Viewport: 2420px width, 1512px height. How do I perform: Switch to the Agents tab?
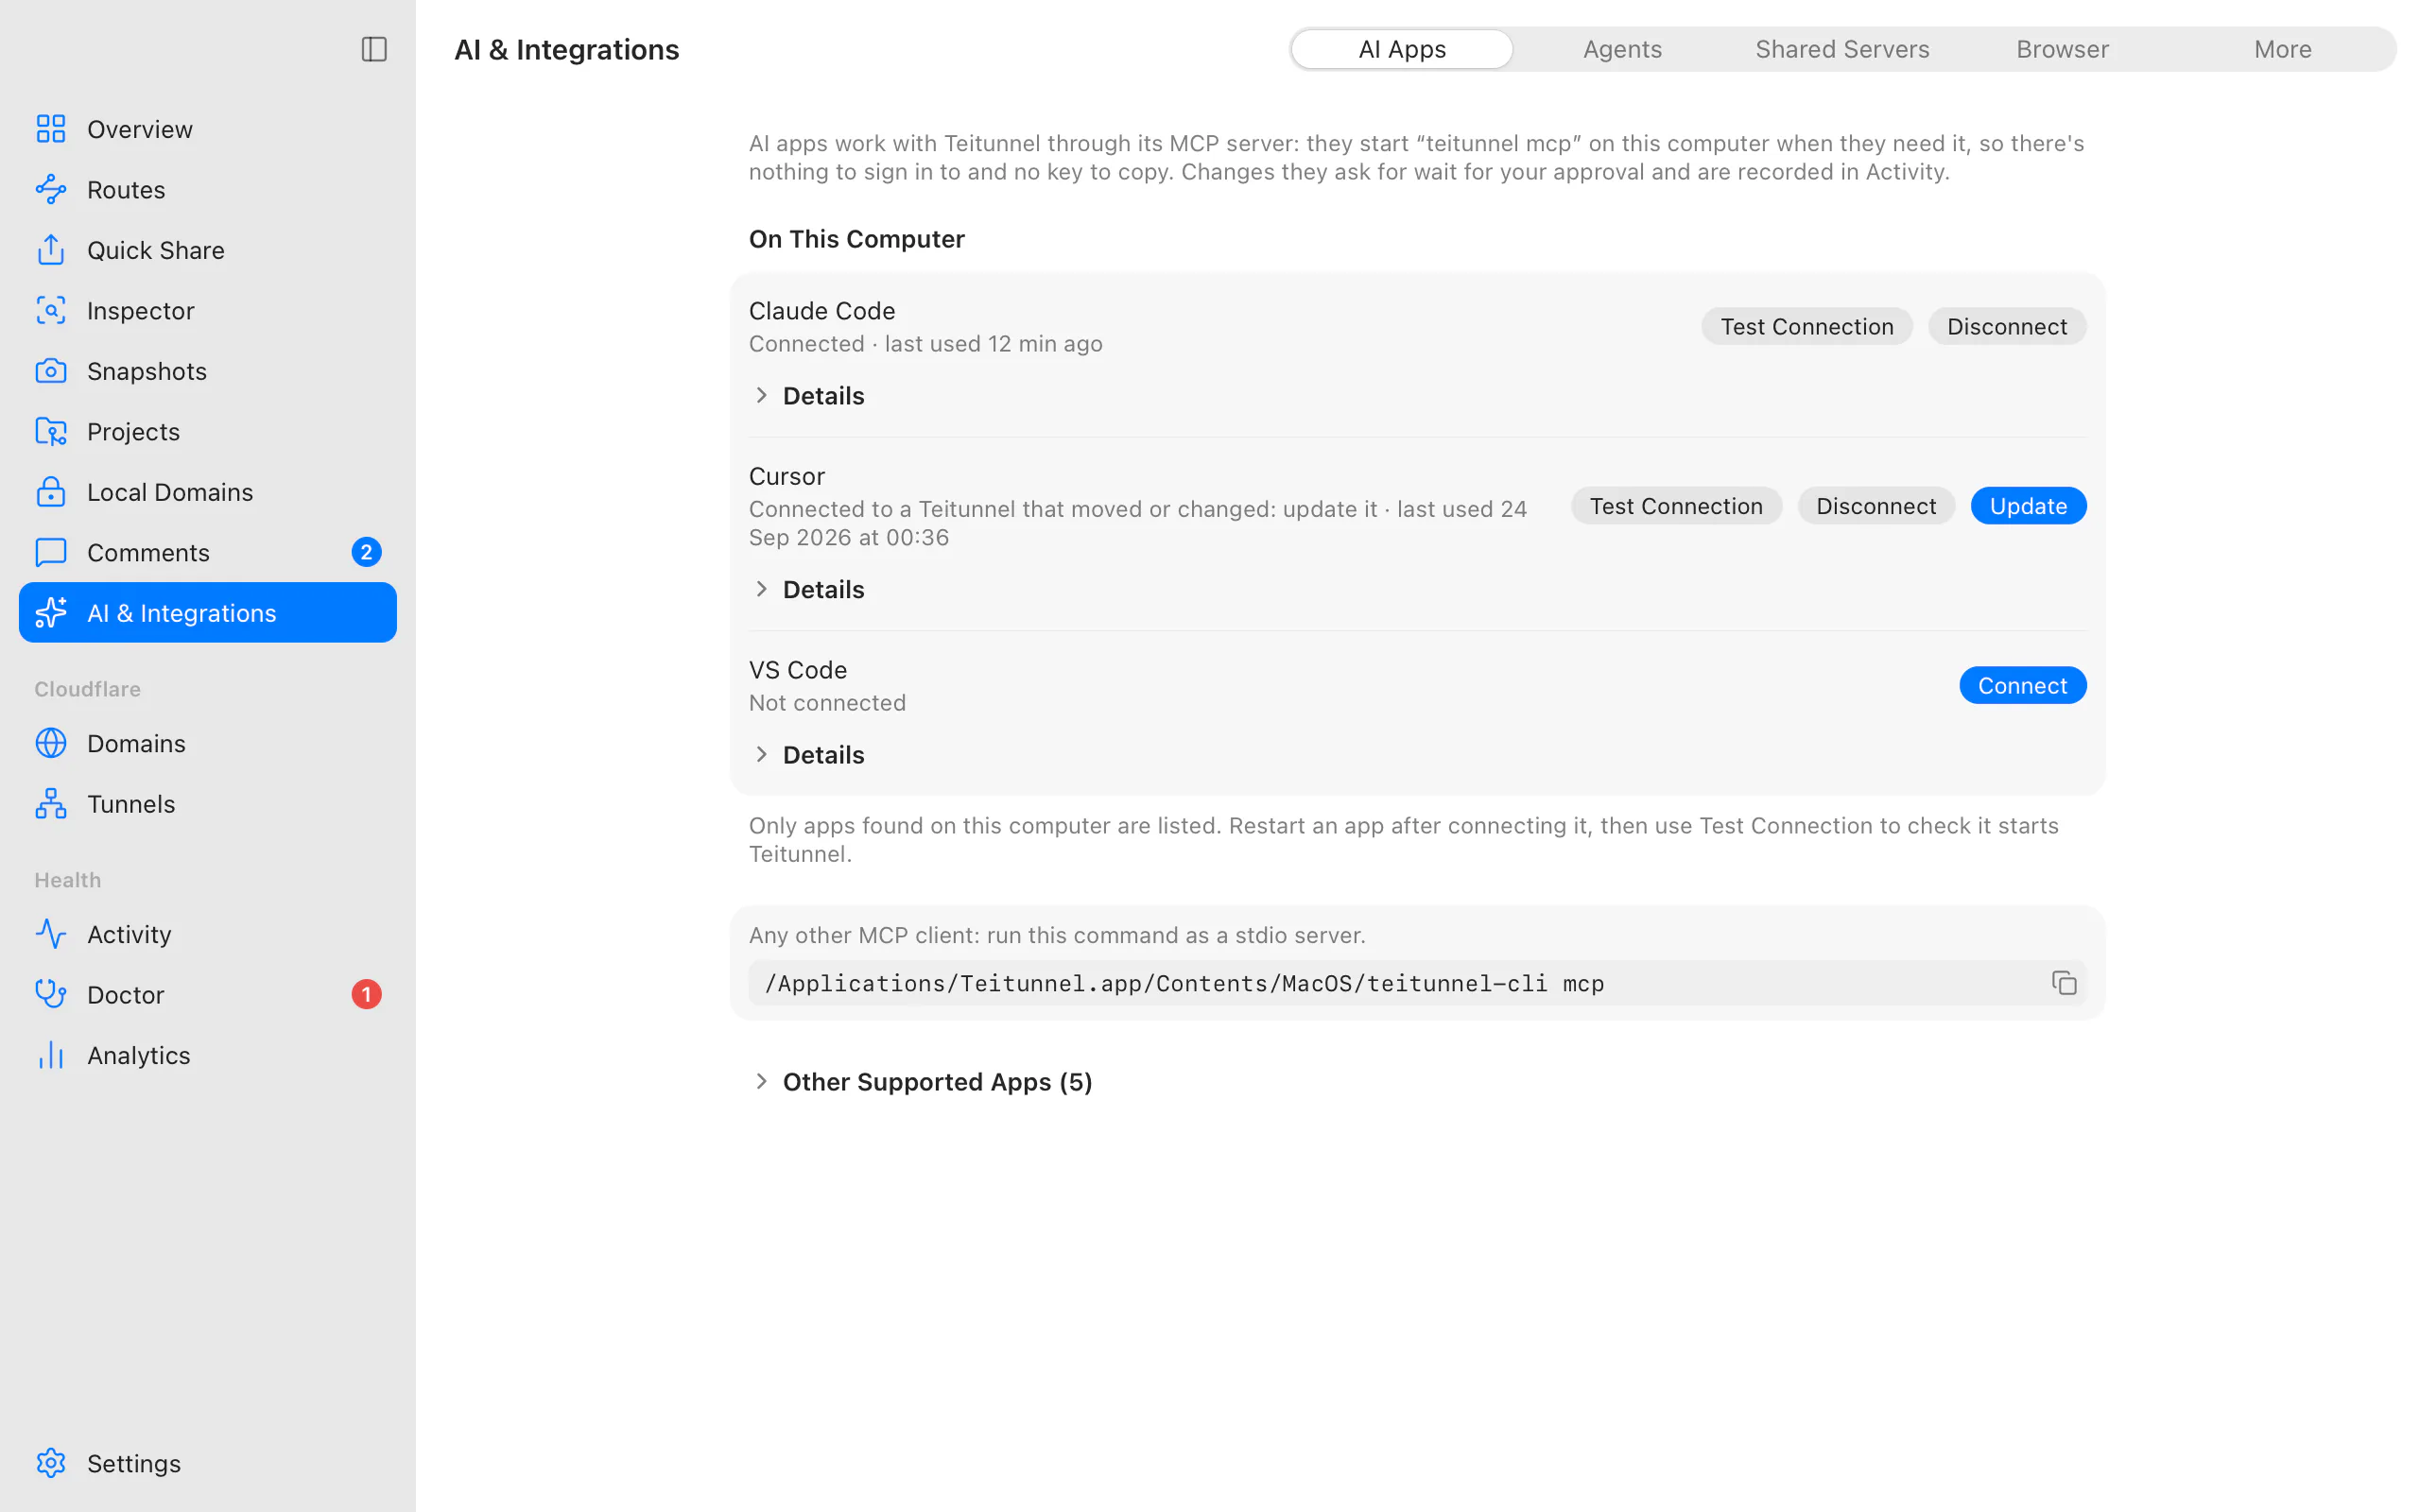click(x=1622, y=49)
